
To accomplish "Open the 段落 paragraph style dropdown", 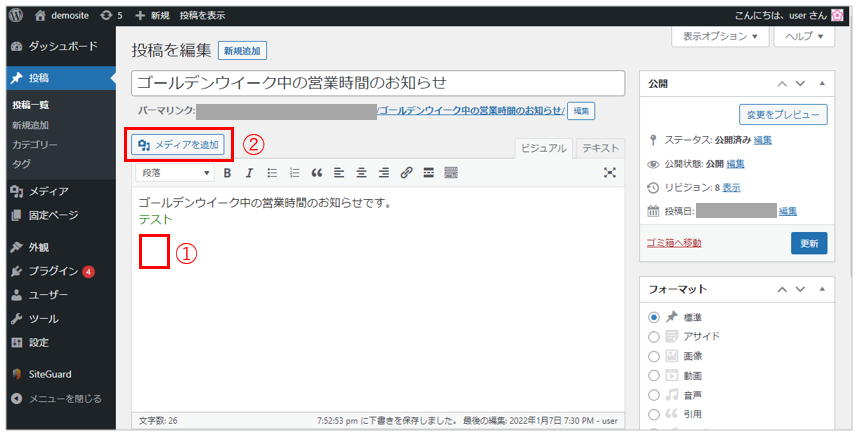I will (x=176, y=173).
